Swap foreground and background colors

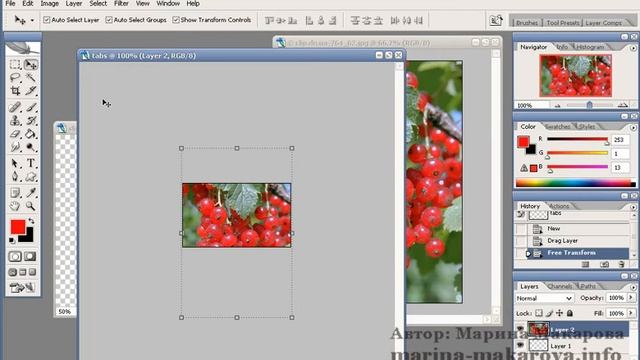point(31,221)
